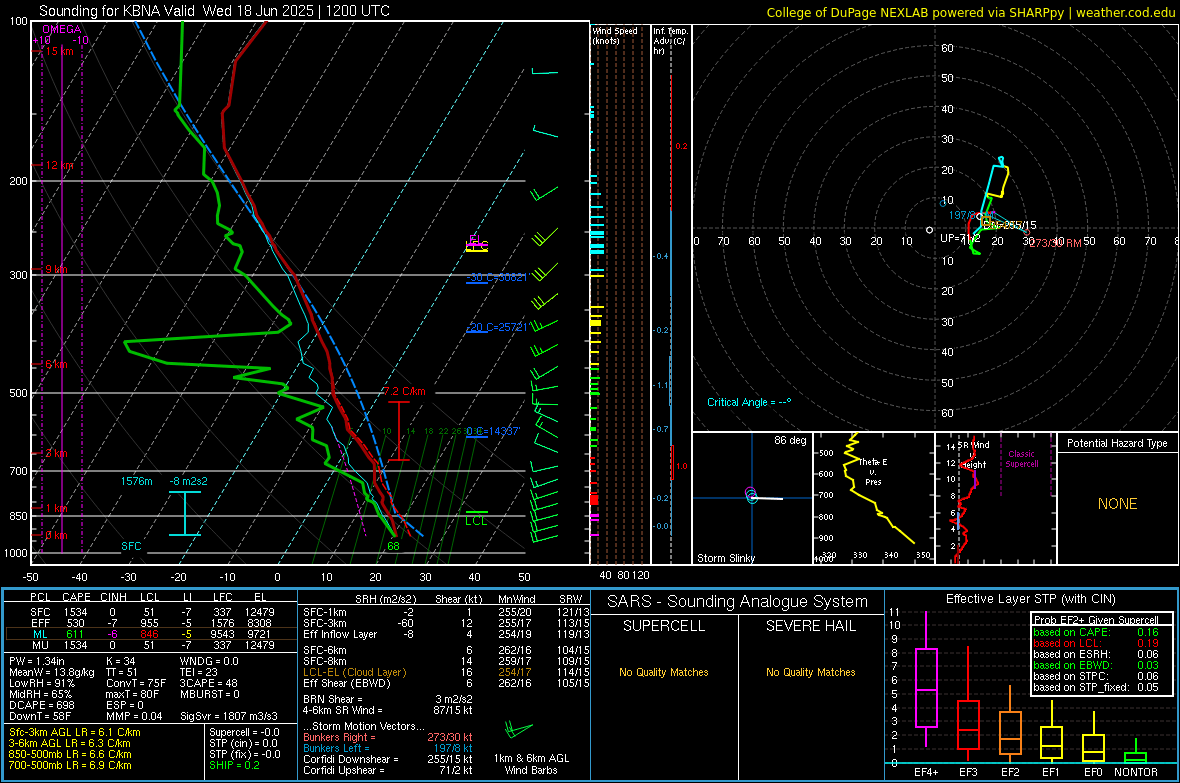Click the white origin circle on the hodograph
The image size is (1180, 783).
pos(929,230)
